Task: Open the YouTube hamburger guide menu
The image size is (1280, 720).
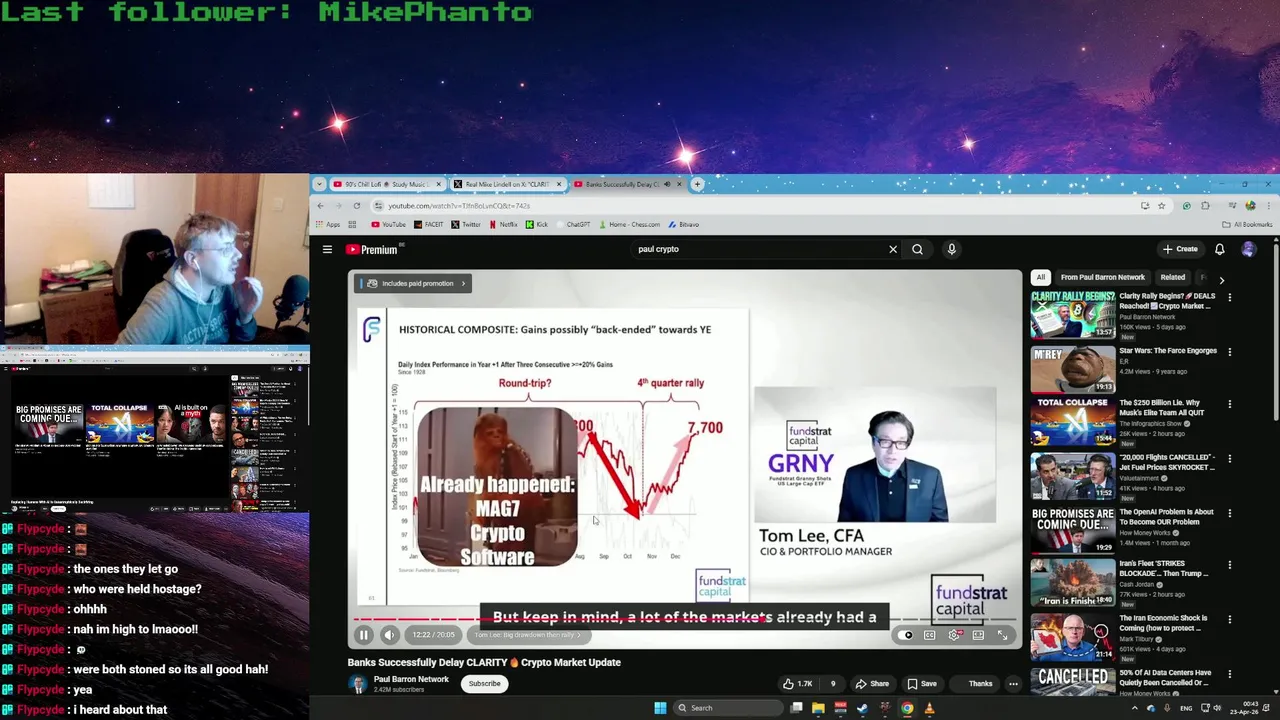Action: pos(327,249)
